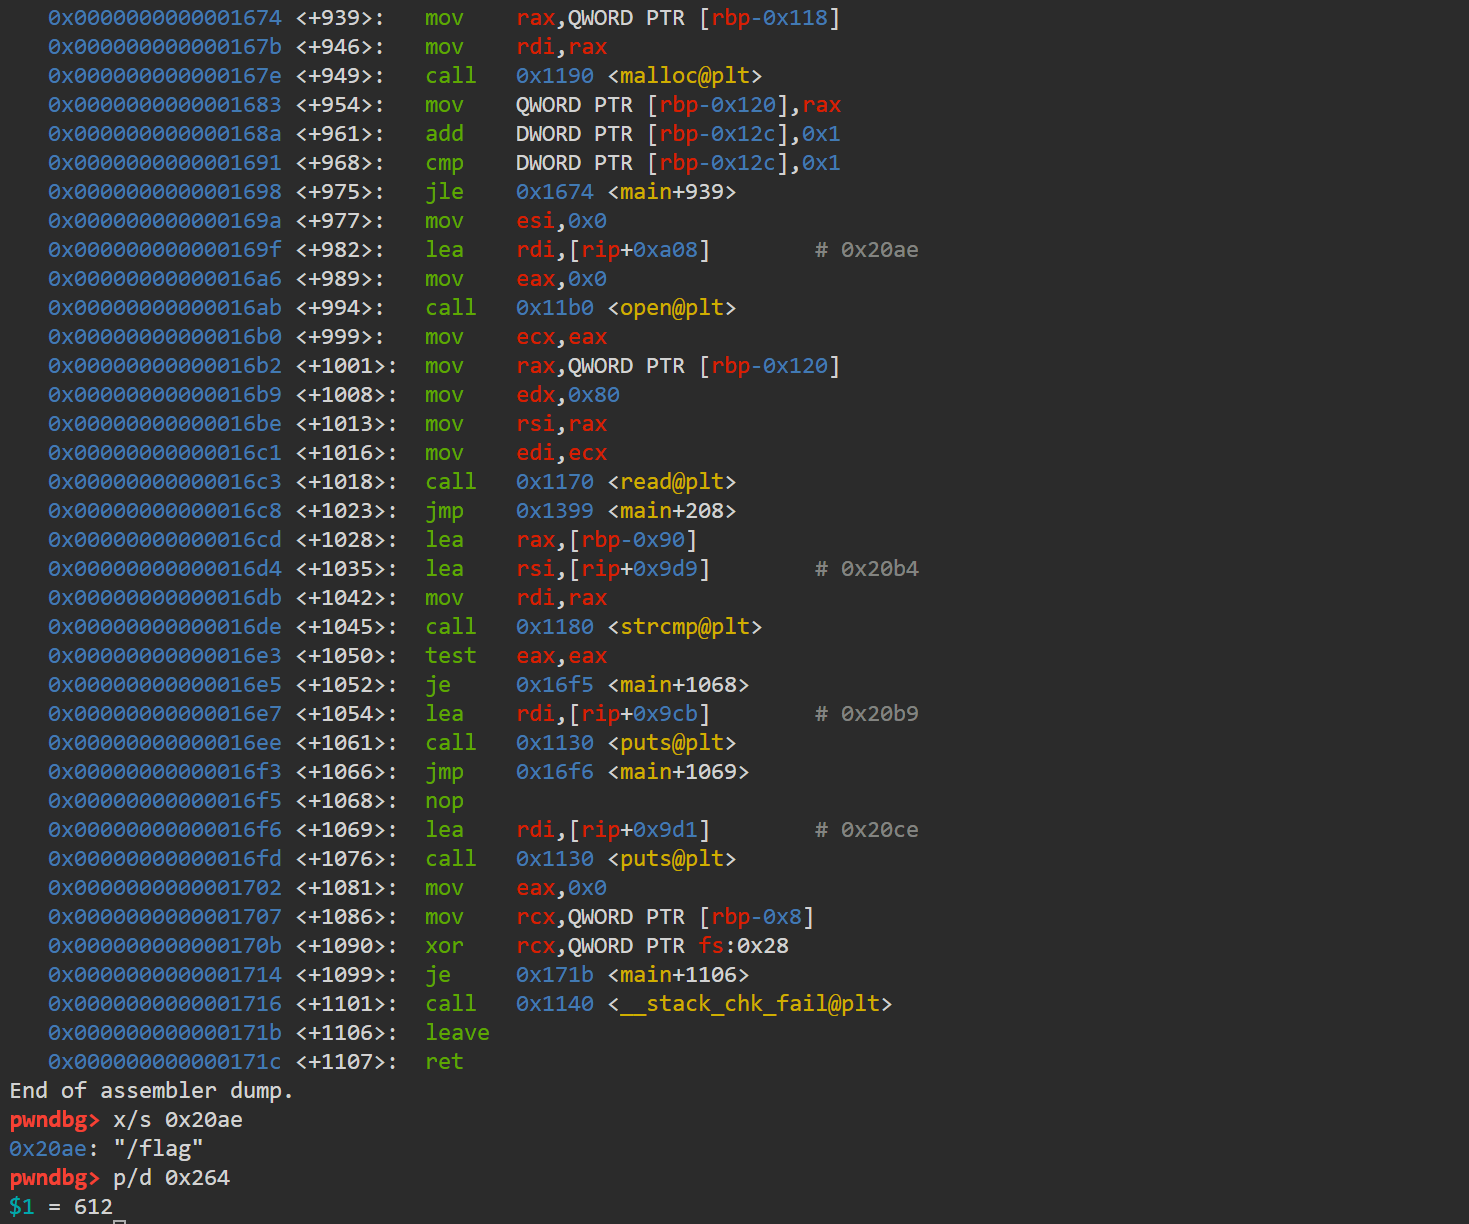Click the address 0x0000000000001674
This screenshot has height=1224, width=1469.
(165, 18)
